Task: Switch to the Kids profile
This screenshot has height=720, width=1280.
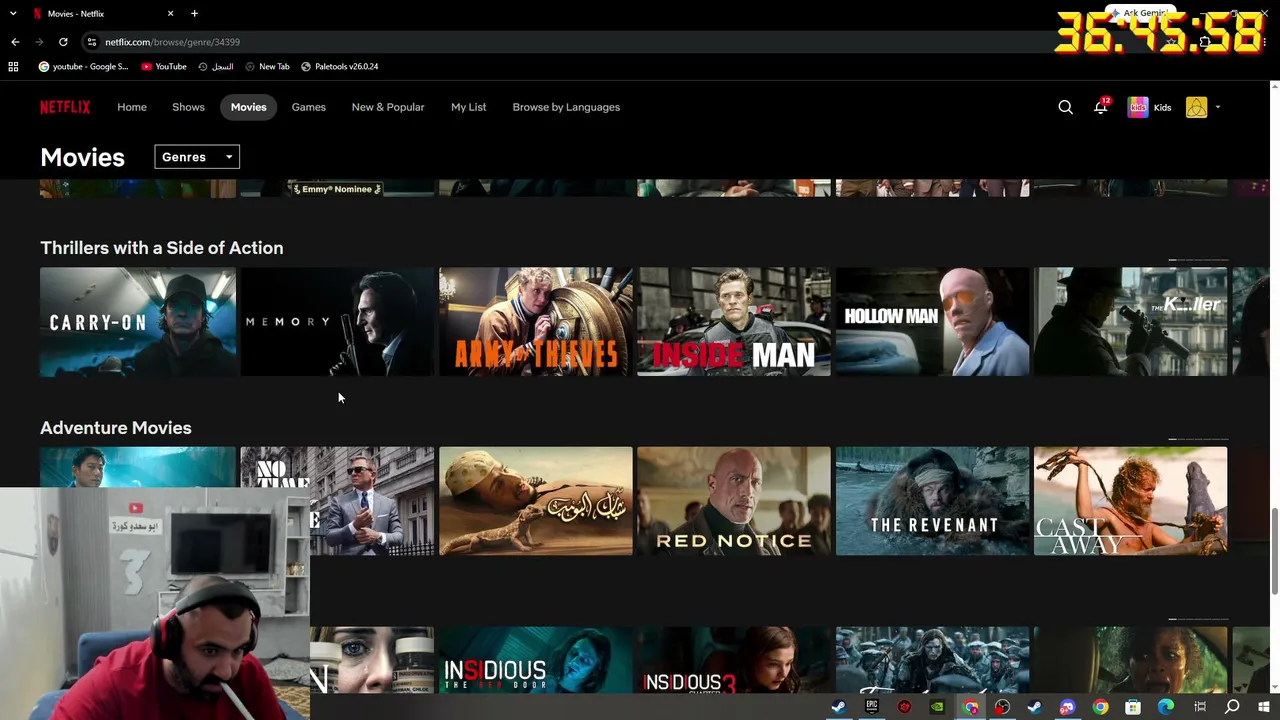Action: point(1149,107)
